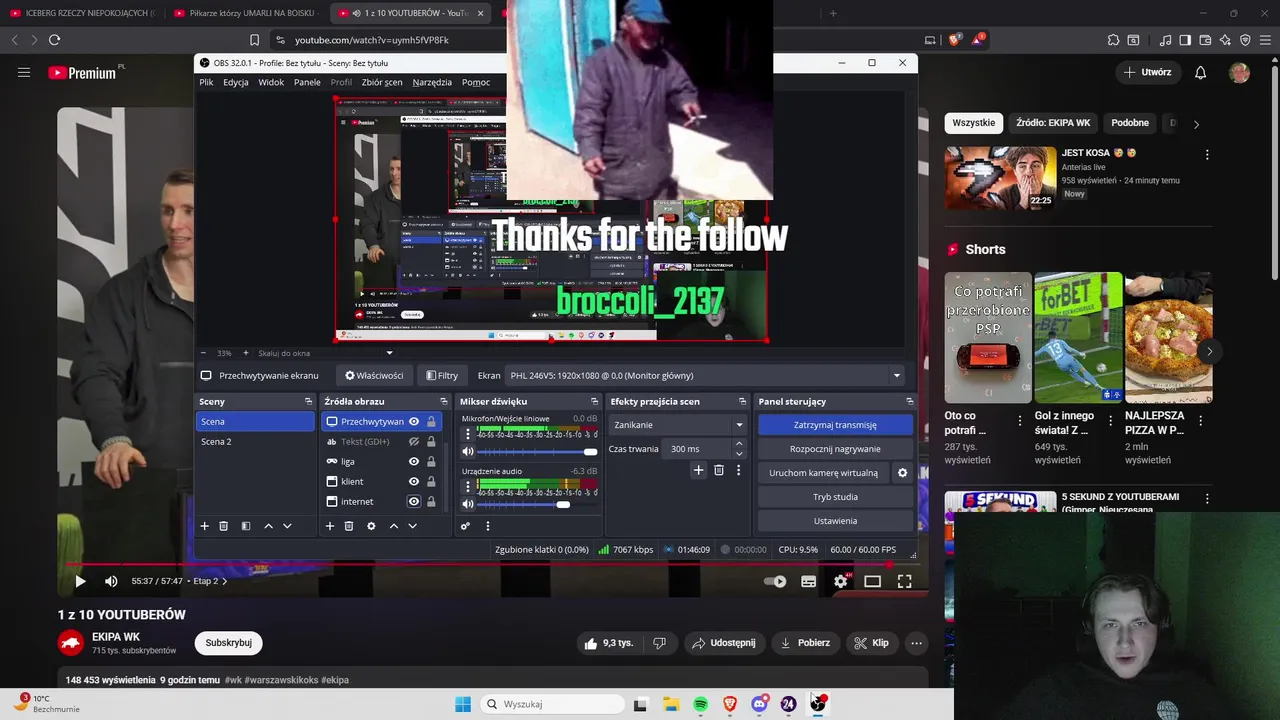This screenshot has width=1280, height=720.
Task: Open Brave Shields lion icon in address bar
Action: pyautogui.click(x=954, y=40)
